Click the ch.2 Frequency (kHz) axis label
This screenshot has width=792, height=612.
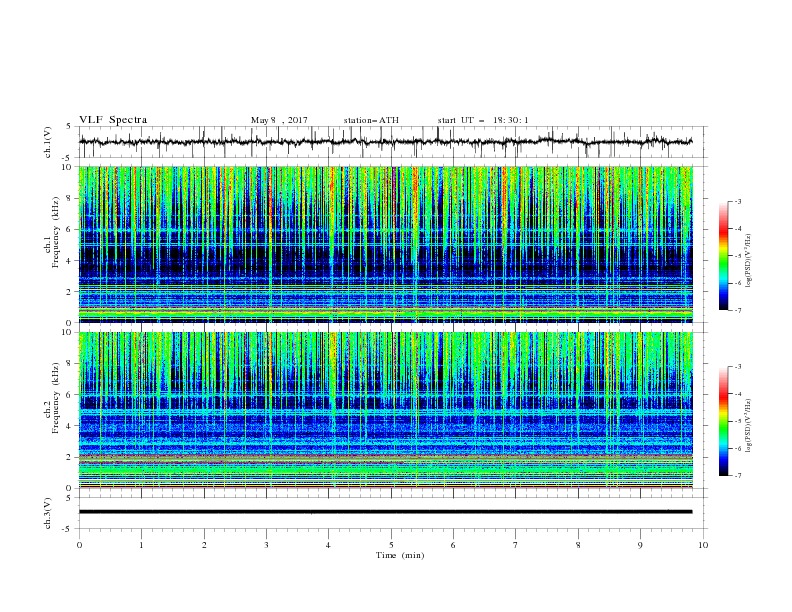pos(52,398)
